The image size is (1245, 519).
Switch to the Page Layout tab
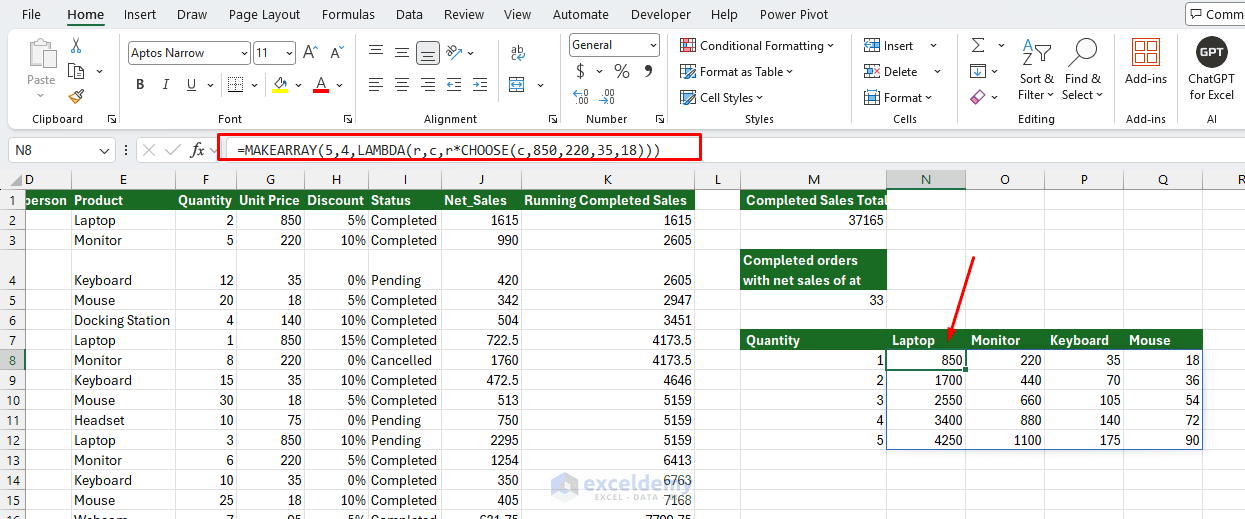(x=264, y=14)
